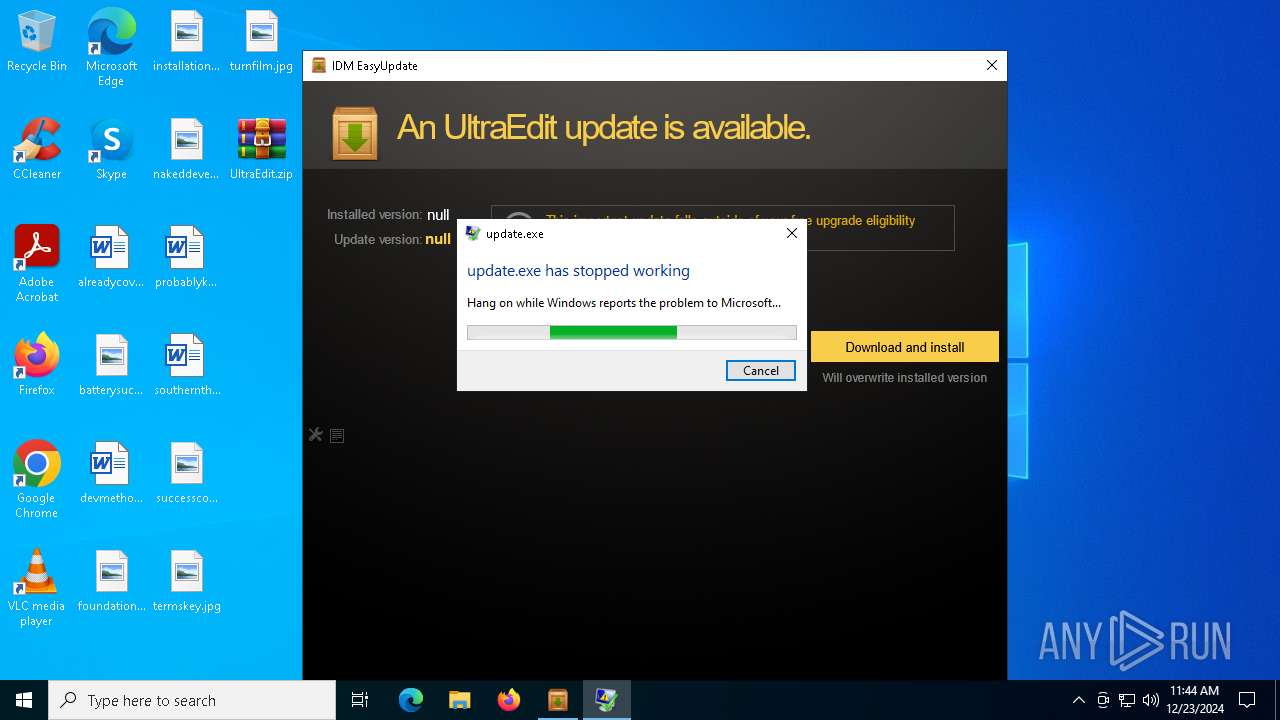Viewport: 1280px width, 720px height.
Task: Click the upgrade eligibility notice text
Action: (x=731, y=220)
